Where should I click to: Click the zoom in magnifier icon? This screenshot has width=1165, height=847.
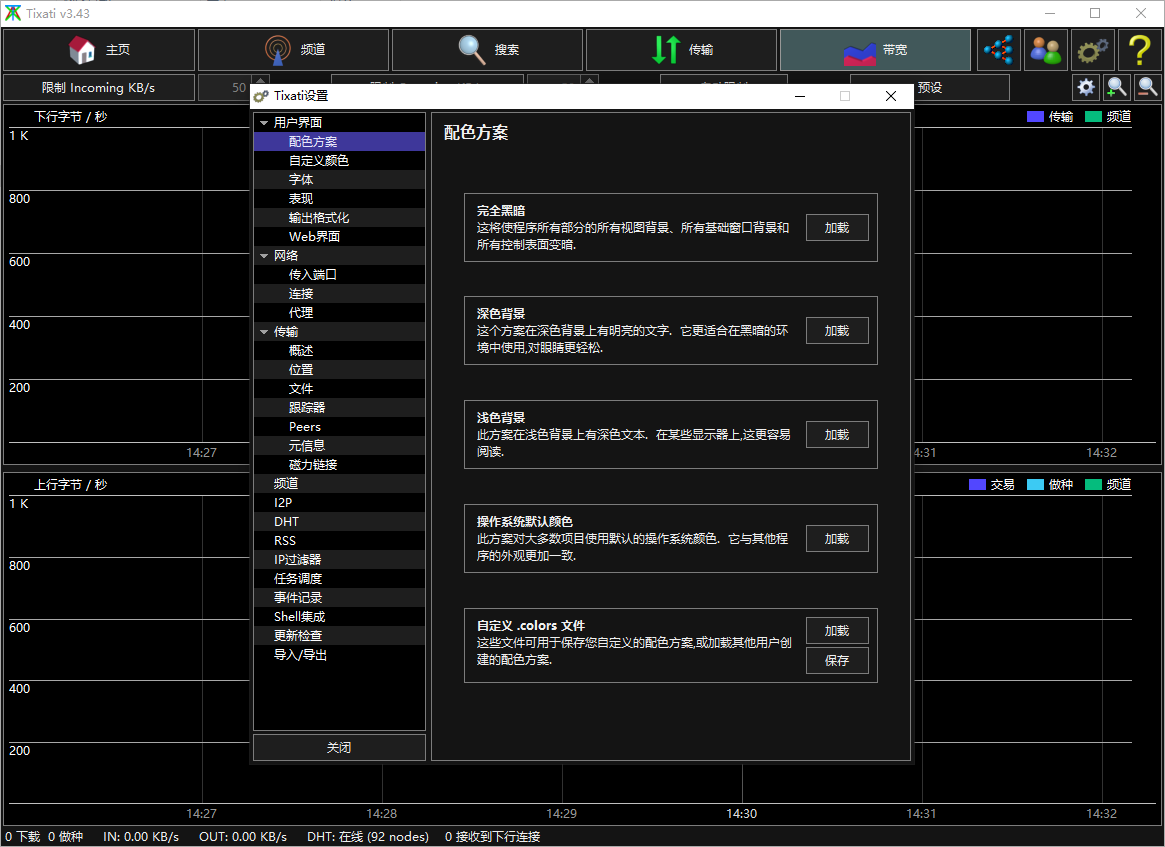(1116, 88)
